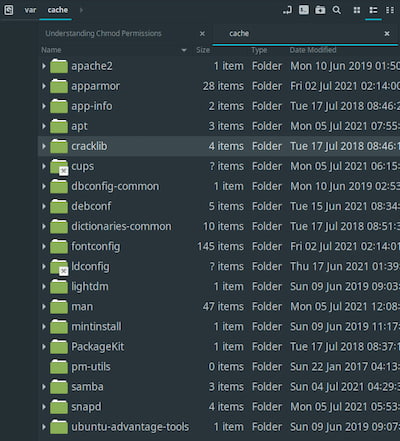400x441 pixels.
Task: Click the lightdm folder icon
Action: 59,286
